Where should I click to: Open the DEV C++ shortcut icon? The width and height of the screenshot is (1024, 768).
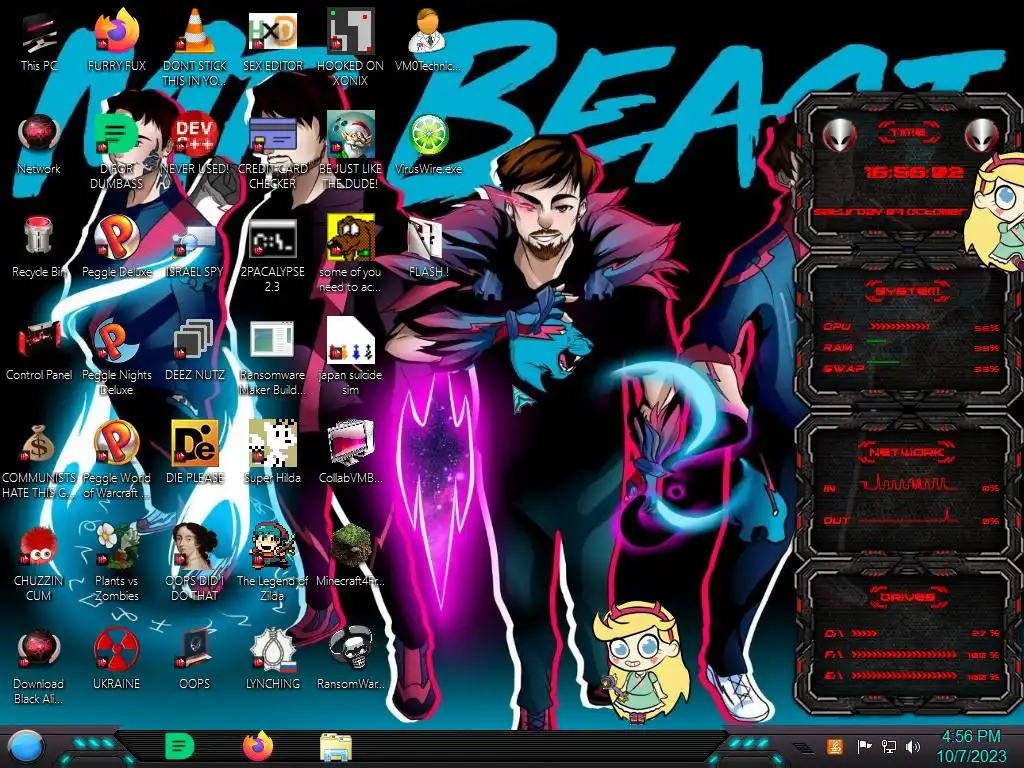pos(195,135)
